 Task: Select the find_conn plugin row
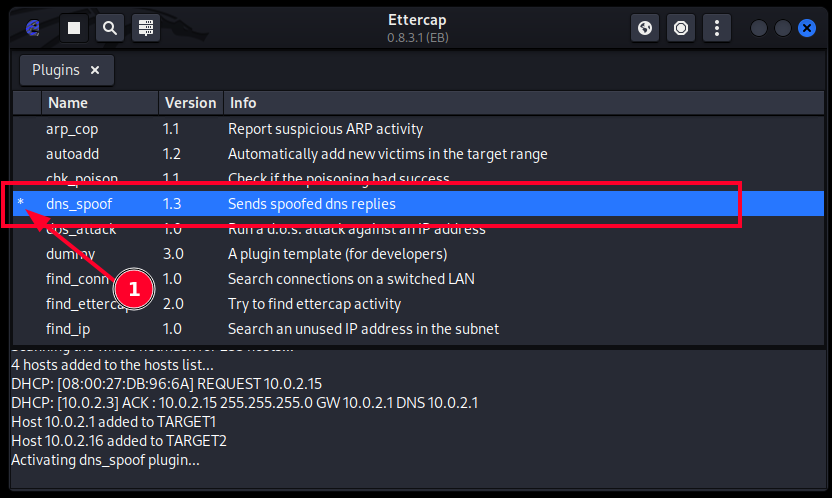(76, 279)
